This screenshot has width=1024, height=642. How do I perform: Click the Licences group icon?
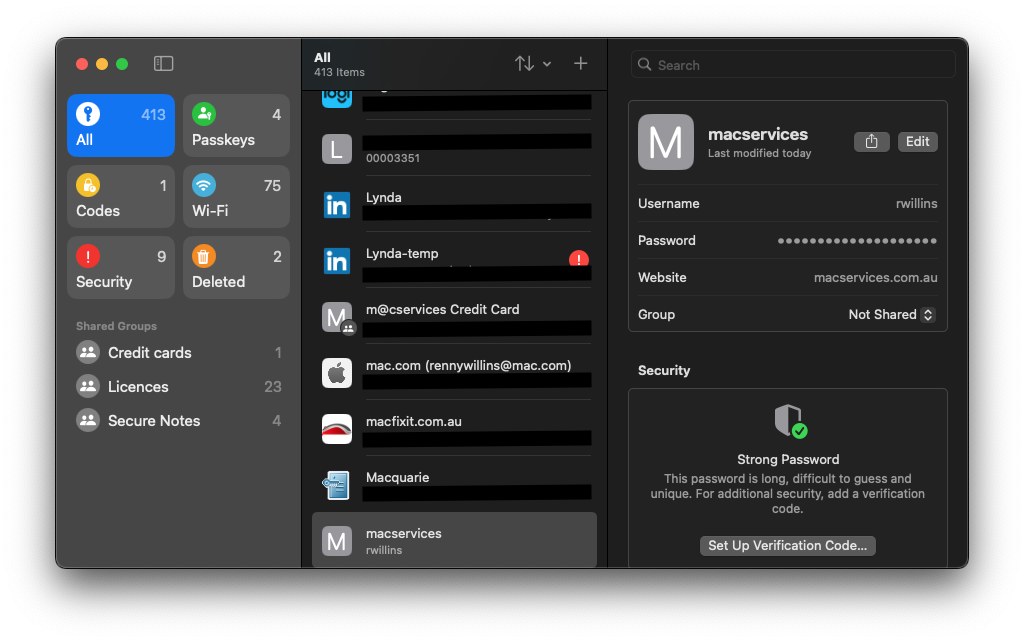pos(88,387)
